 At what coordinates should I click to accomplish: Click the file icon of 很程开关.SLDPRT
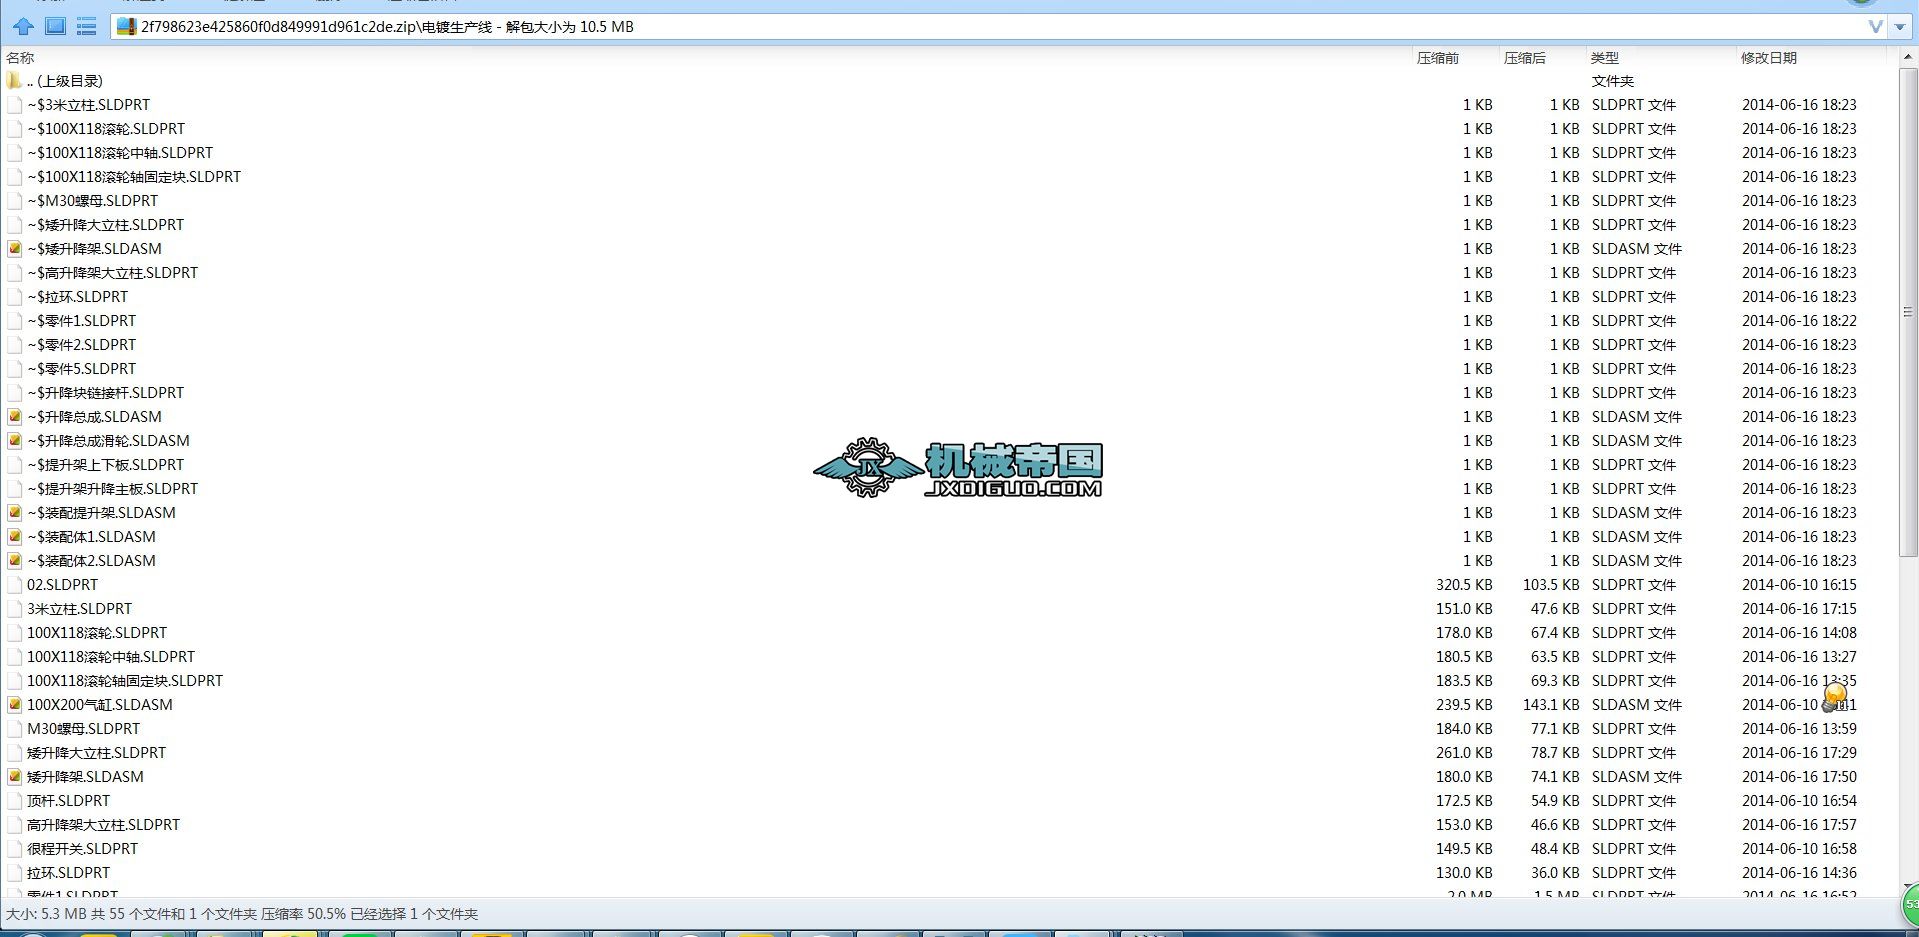[14, 849]
